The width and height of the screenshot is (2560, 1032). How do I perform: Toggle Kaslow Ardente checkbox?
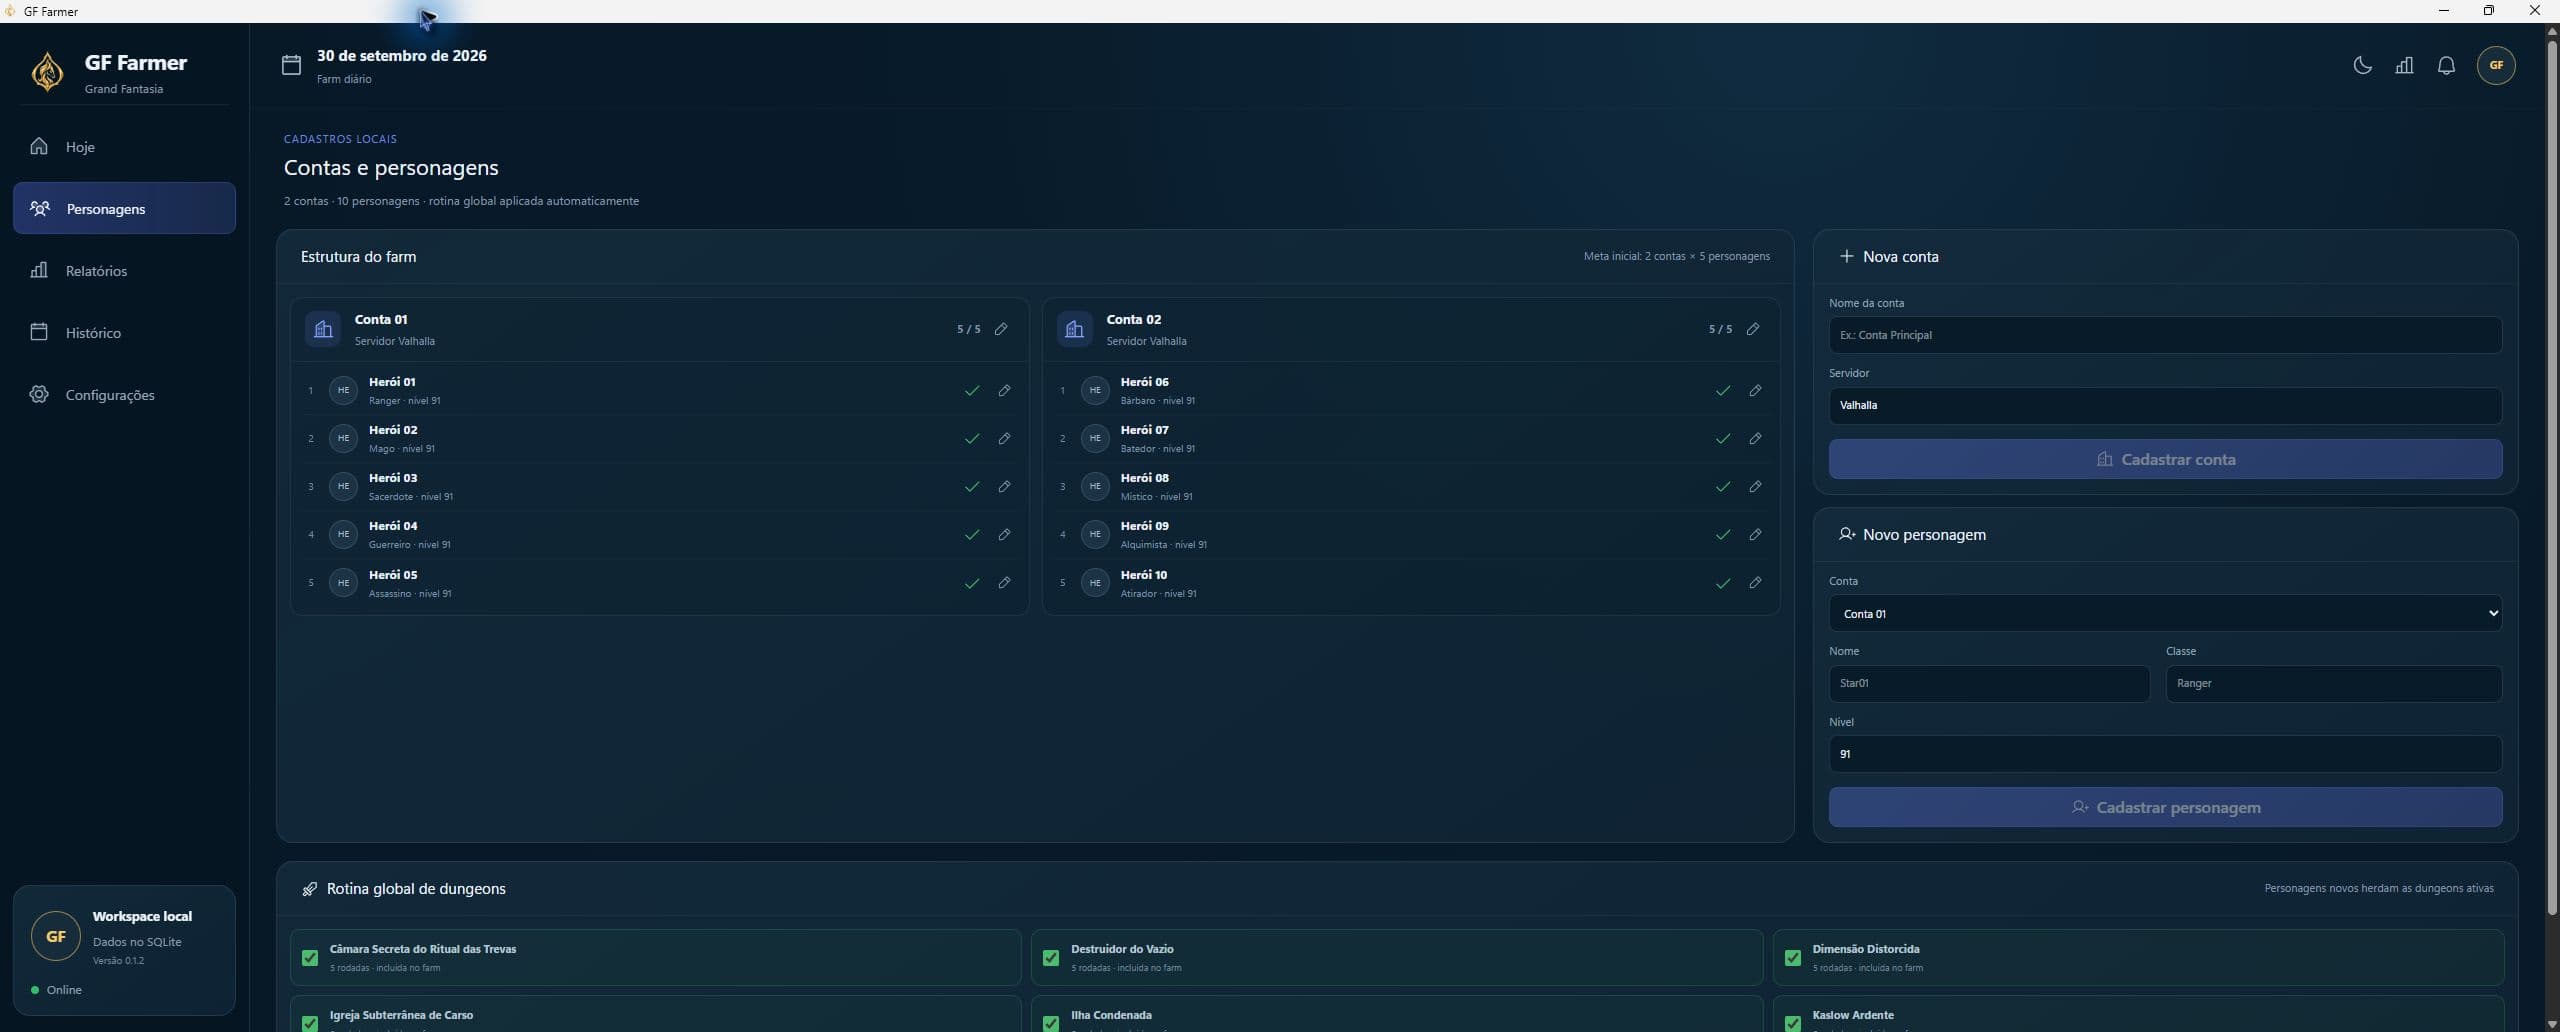click(x=1793, y=1023)
